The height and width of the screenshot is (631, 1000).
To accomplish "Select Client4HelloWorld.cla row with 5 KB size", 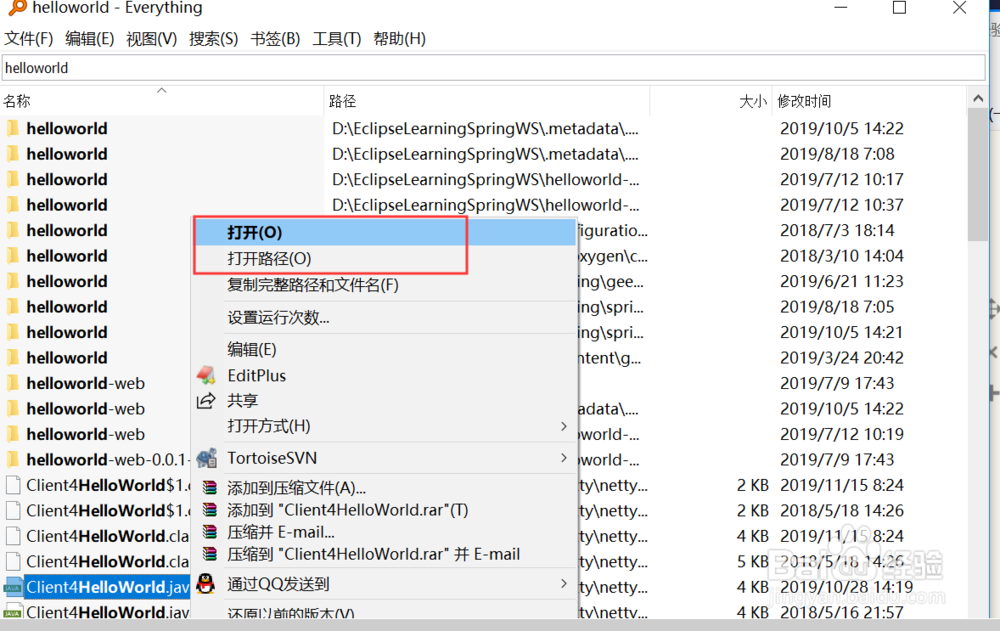I will (x=107, y=561).
